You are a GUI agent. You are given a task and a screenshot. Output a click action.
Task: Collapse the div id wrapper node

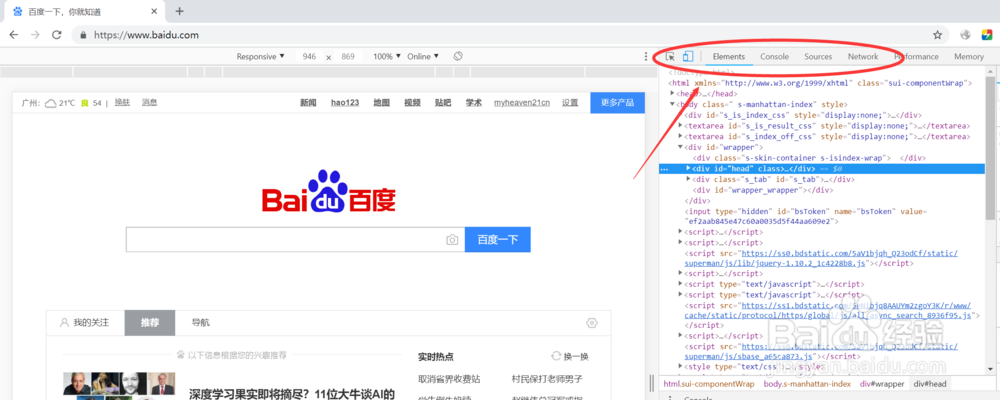[x=680, y=147]
